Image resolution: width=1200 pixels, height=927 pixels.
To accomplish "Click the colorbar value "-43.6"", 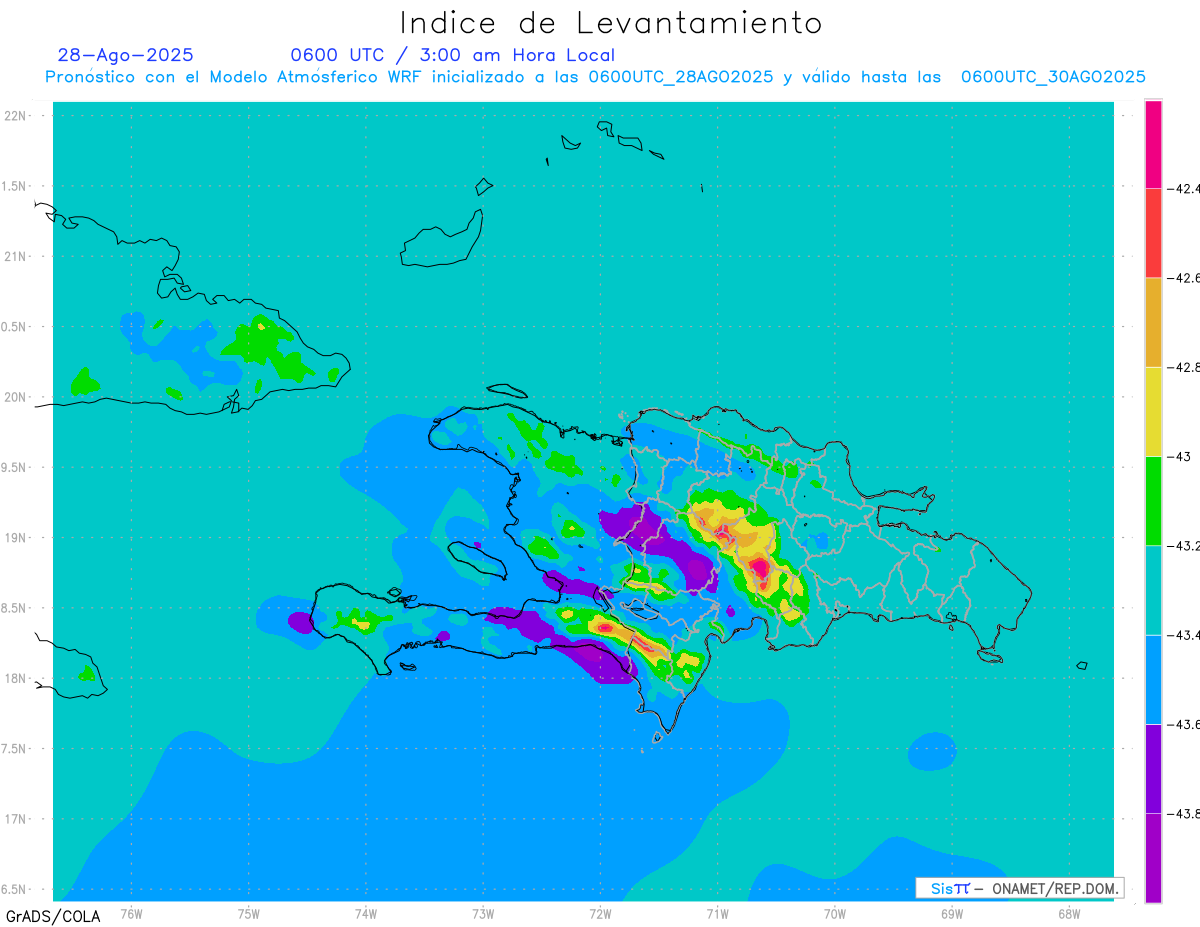I will 1185,724.
